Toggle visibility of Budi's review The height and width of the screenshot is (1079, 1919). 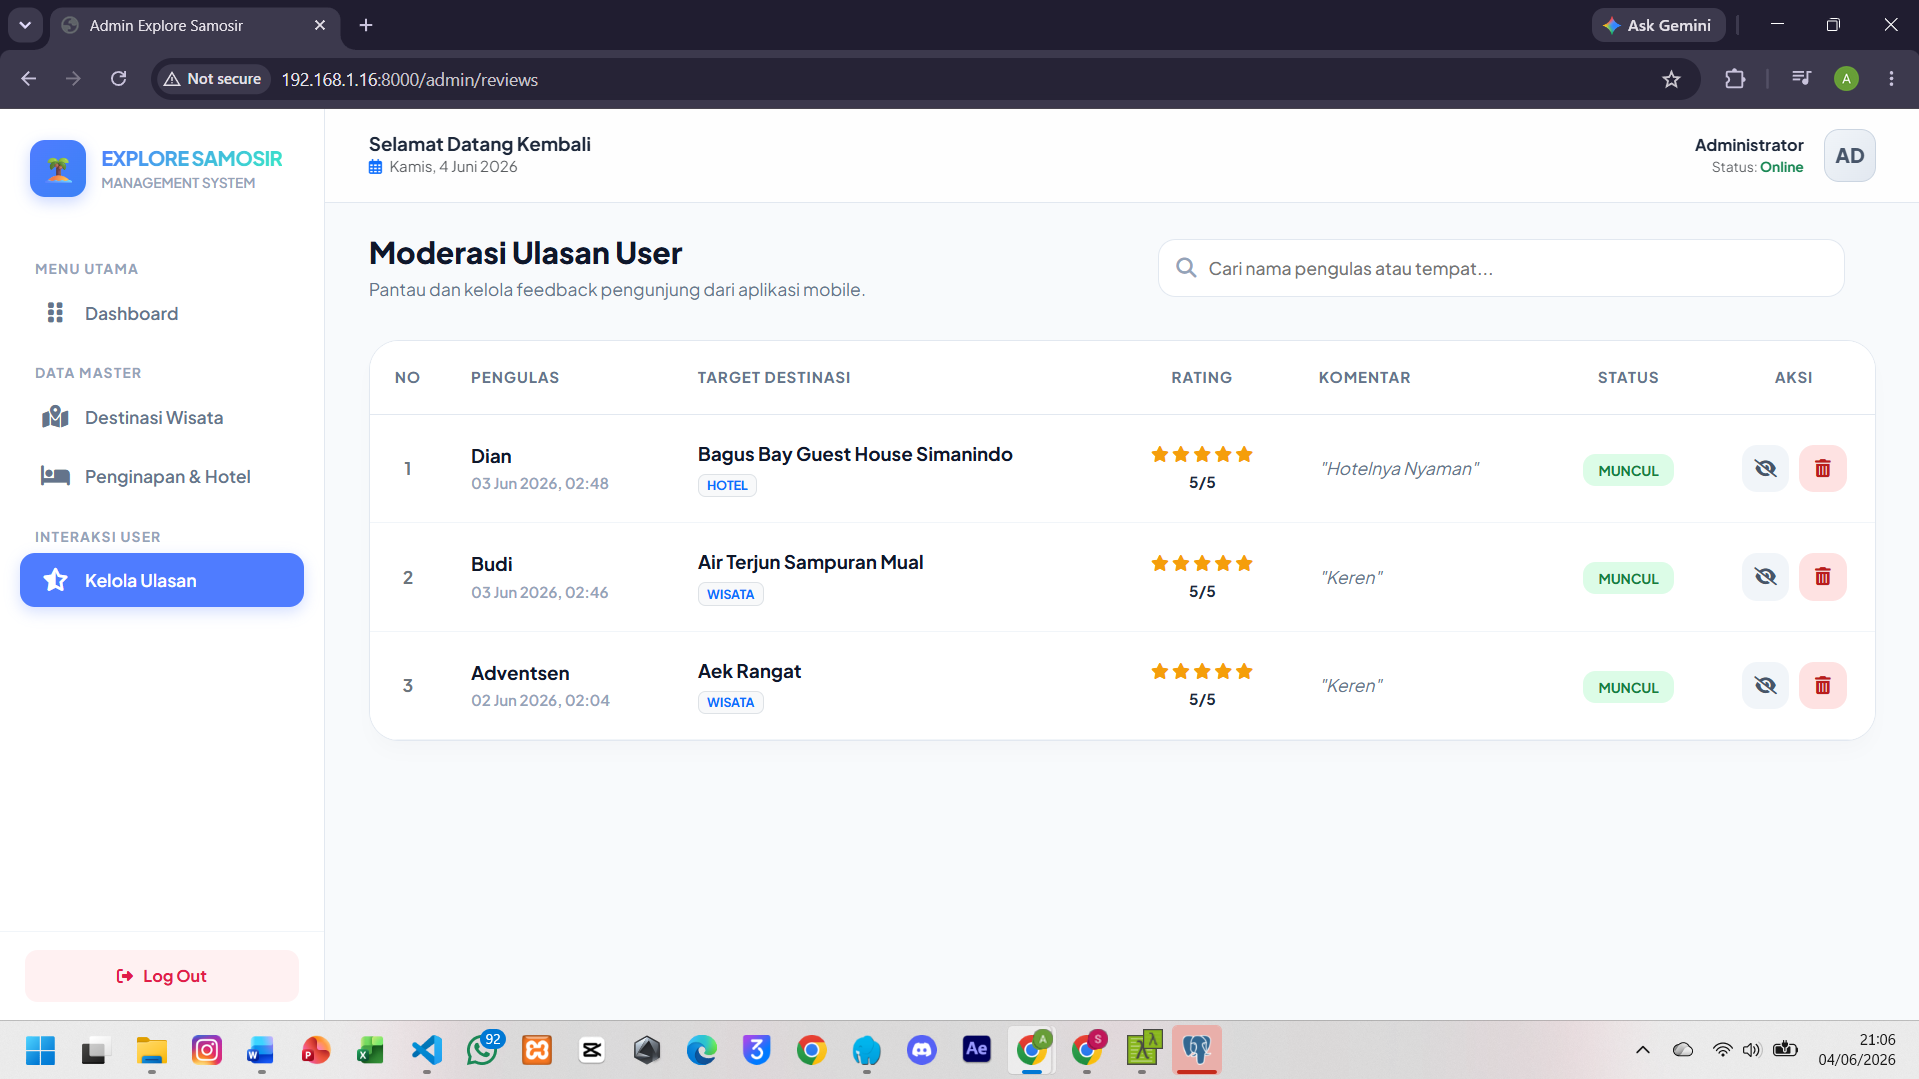pyautogui.click(x=1765, y=577)
